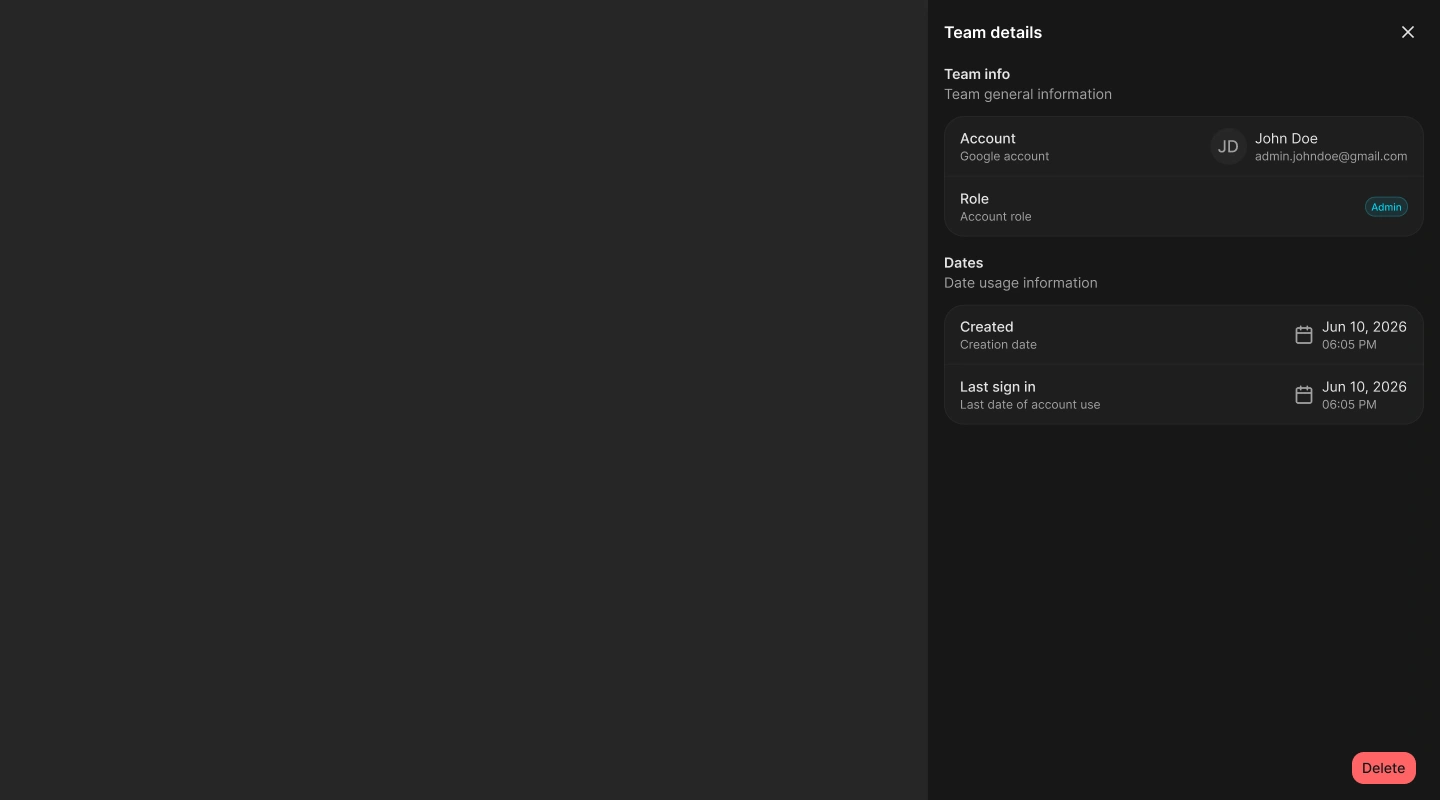Click the Team details heading
The height and width of the screenshot is (800, 1440).
(x=993, y=32)
